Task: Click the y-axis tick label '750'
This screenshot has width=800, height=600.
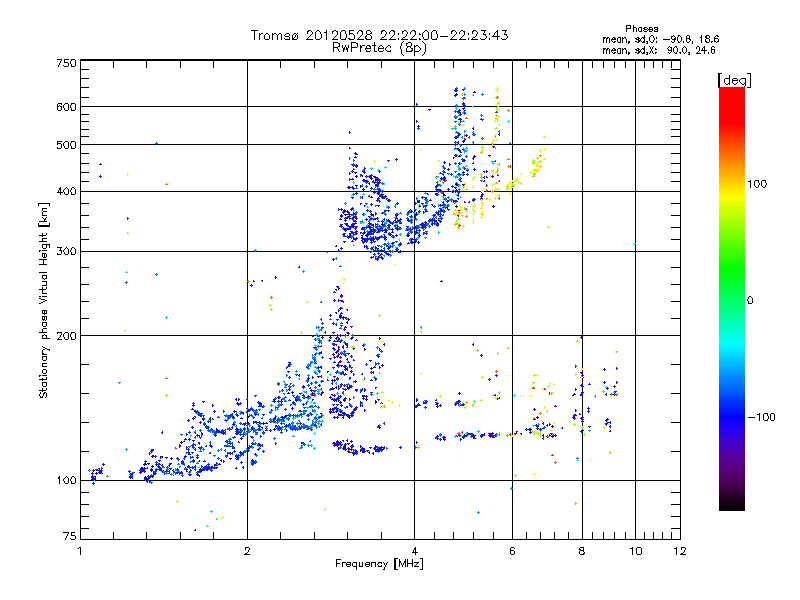Action: pos(66,63)
